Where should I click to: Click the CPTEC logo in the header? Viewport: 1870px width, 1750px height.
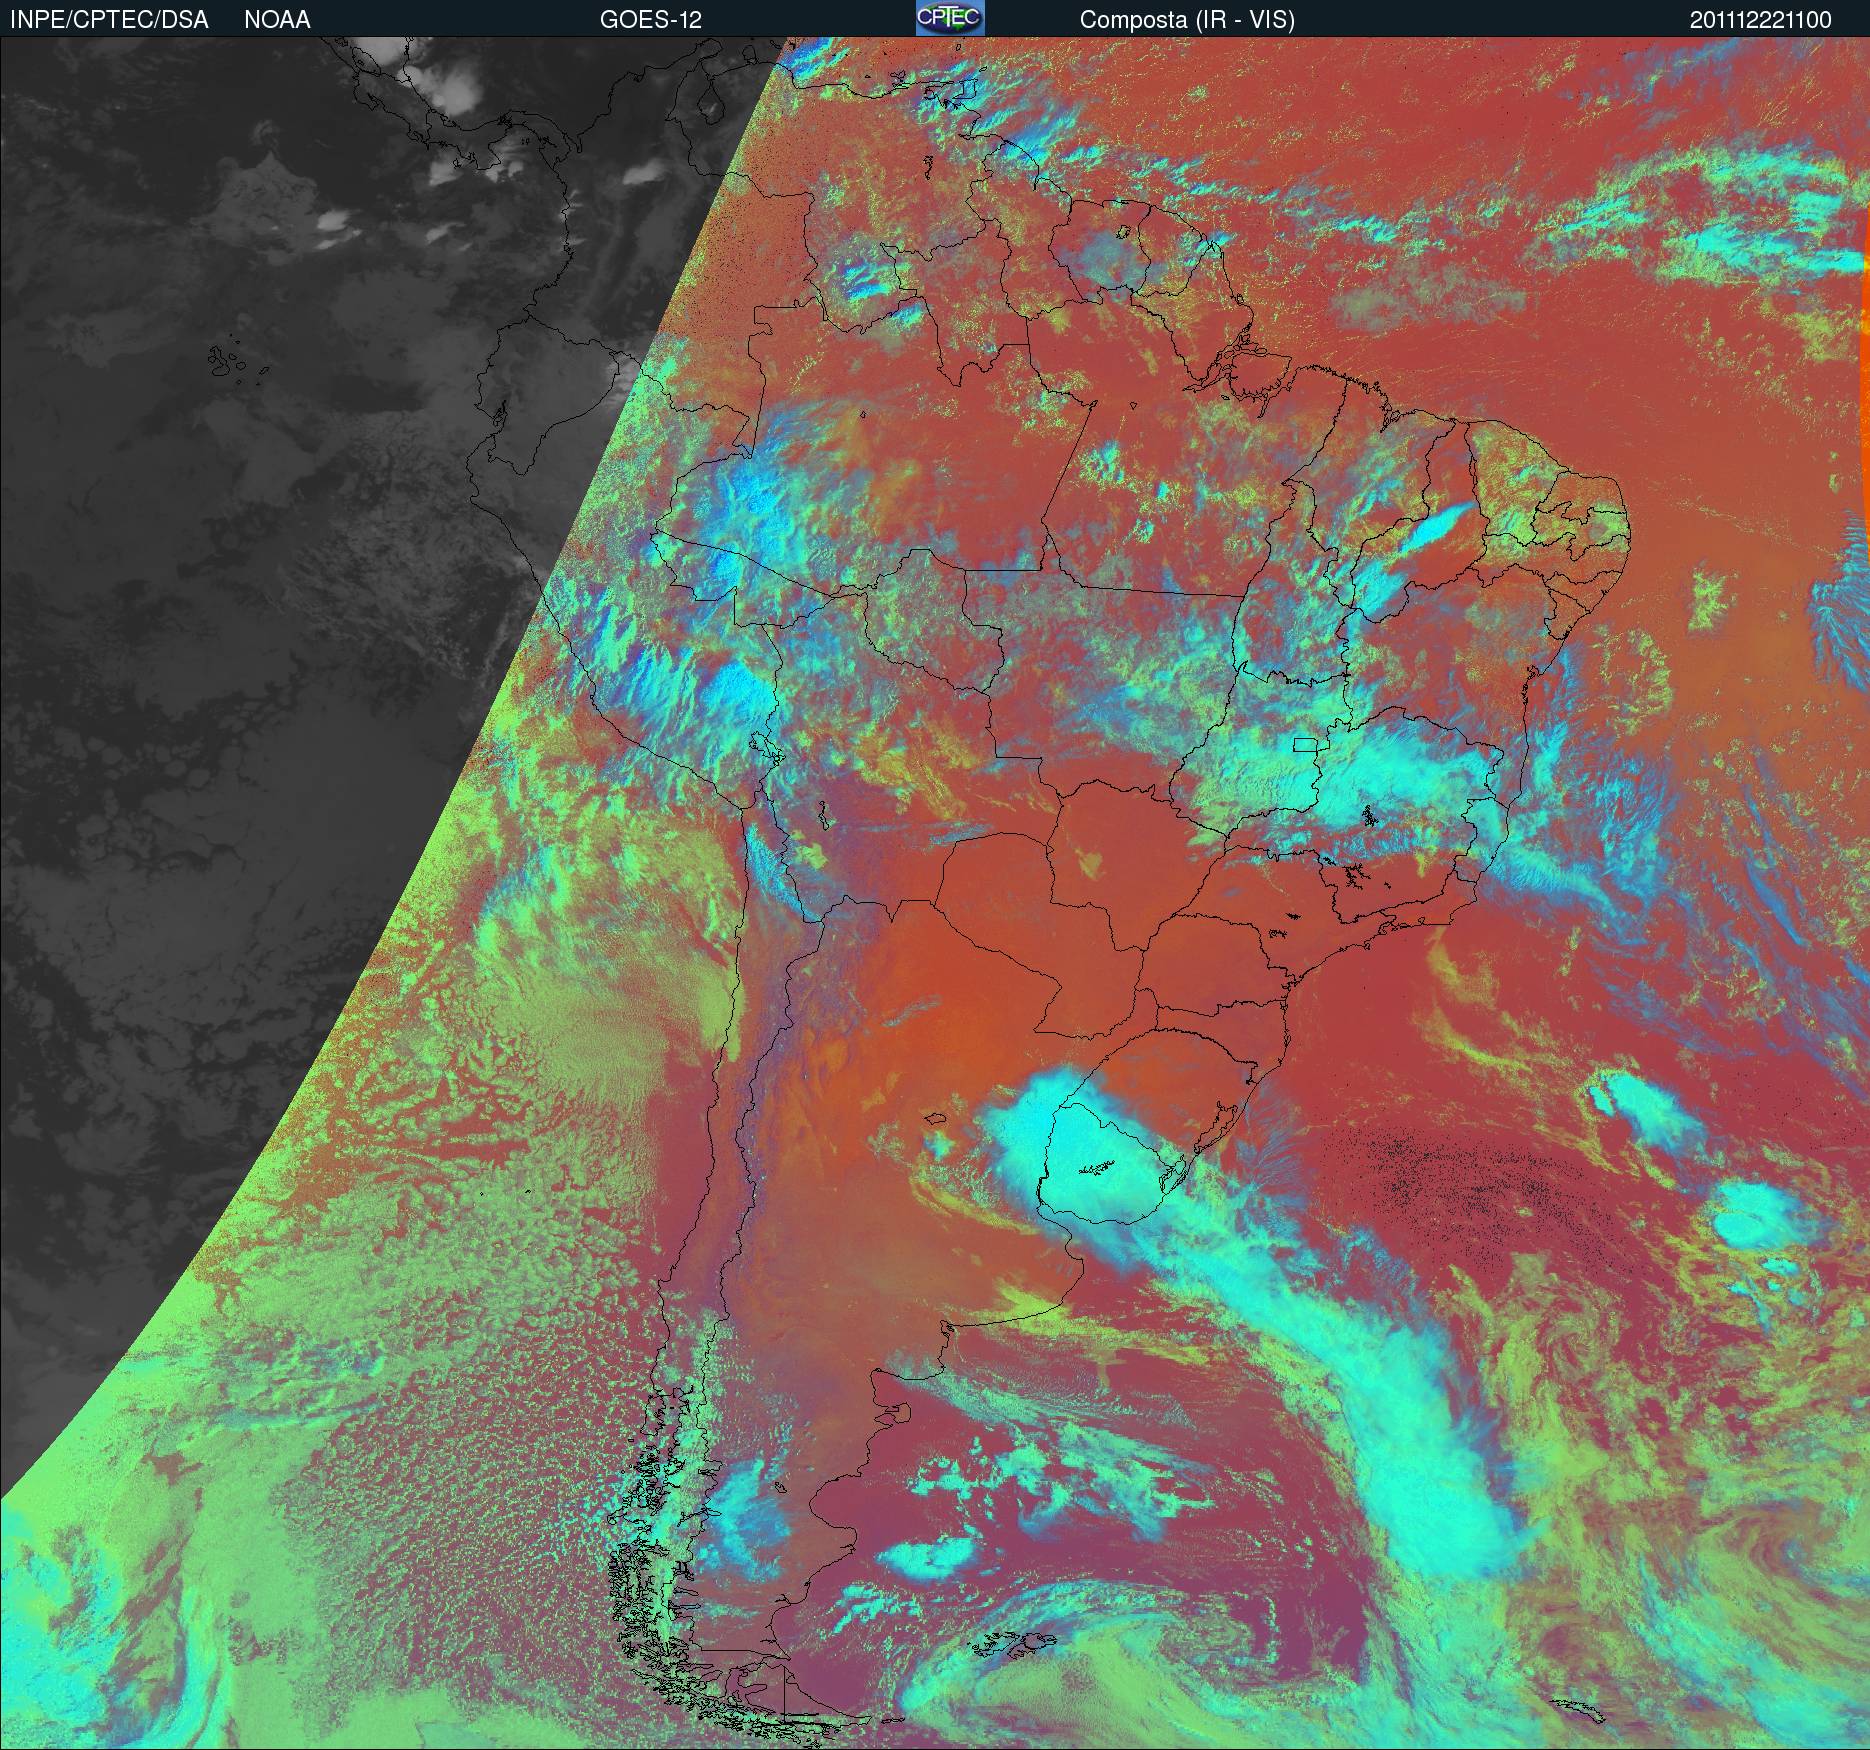(x=950, y=18)
